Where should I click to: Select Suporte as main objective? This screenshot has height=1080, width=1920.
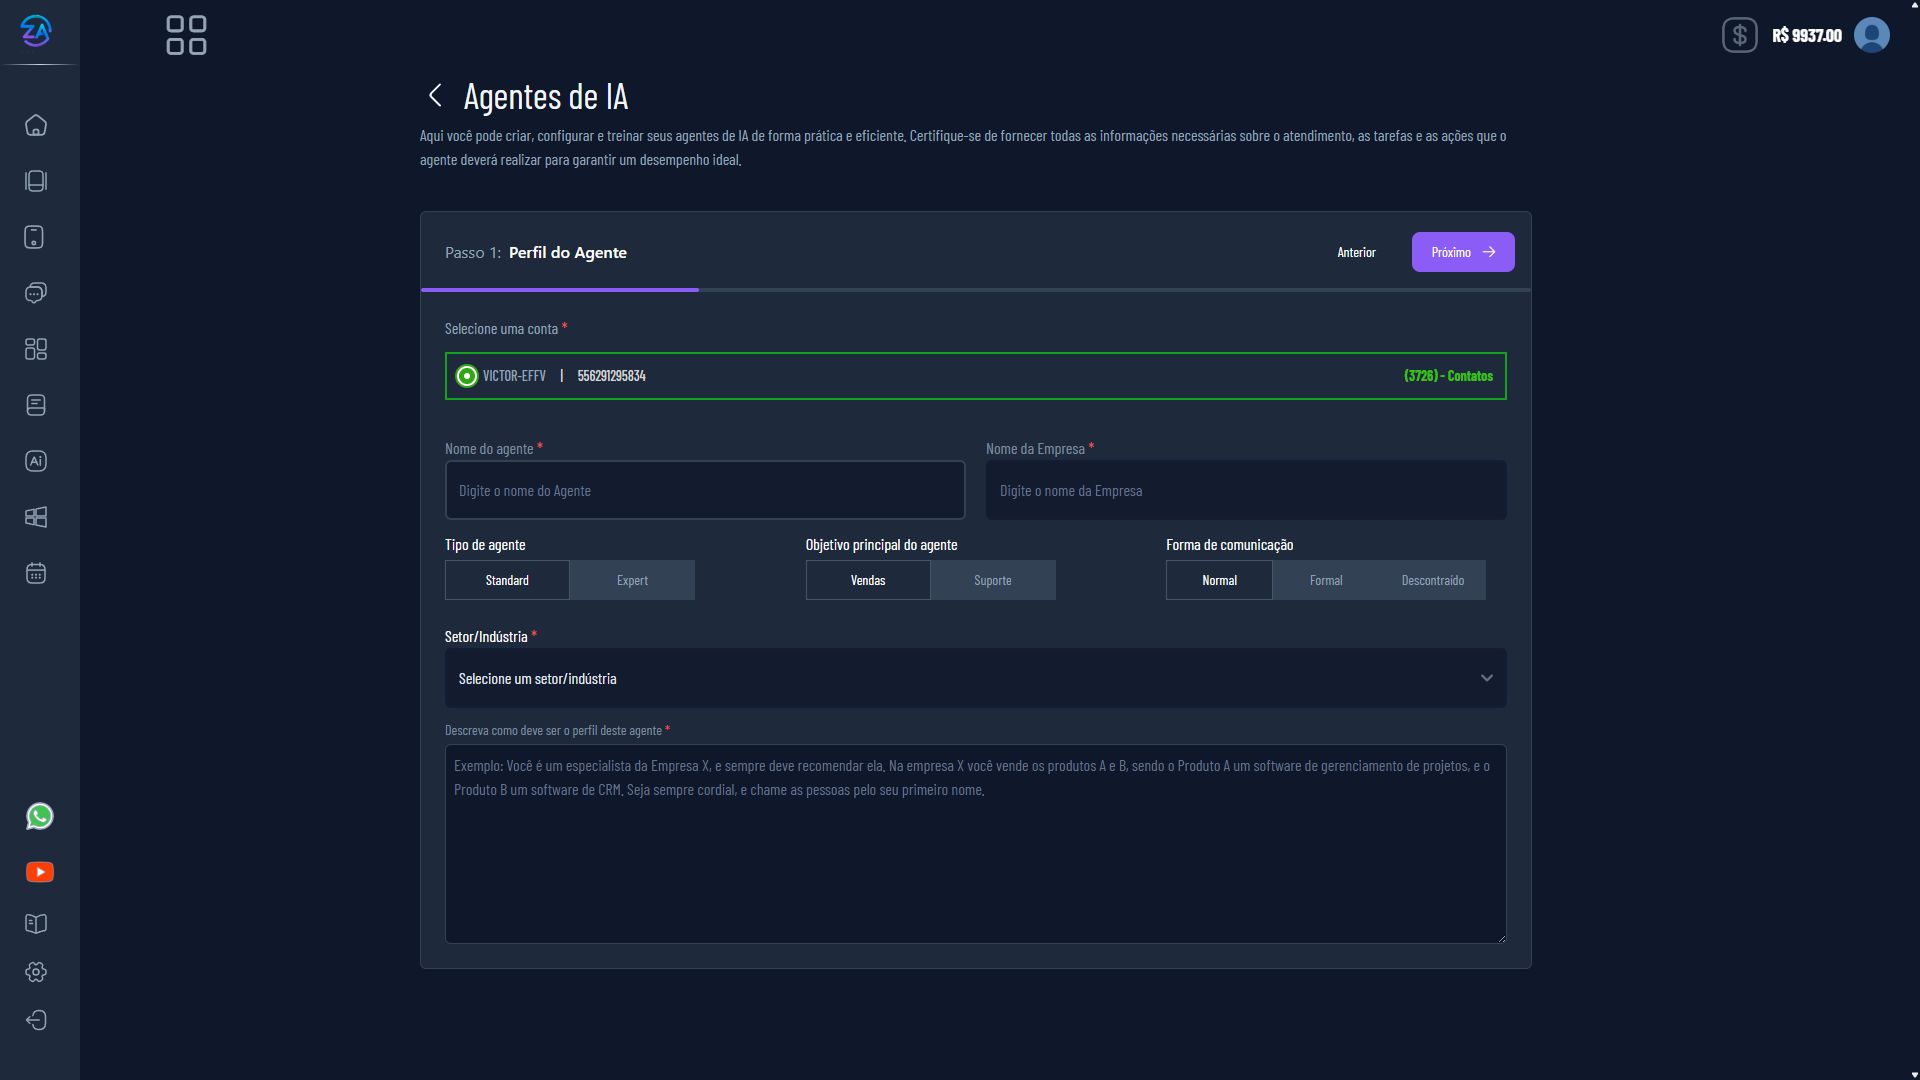click(992, 580)
